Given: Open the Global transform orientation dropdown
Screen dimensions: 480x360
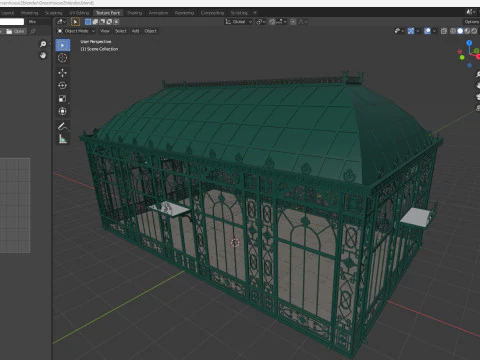Looking at the screenshot, I should (x=239, y=22).
